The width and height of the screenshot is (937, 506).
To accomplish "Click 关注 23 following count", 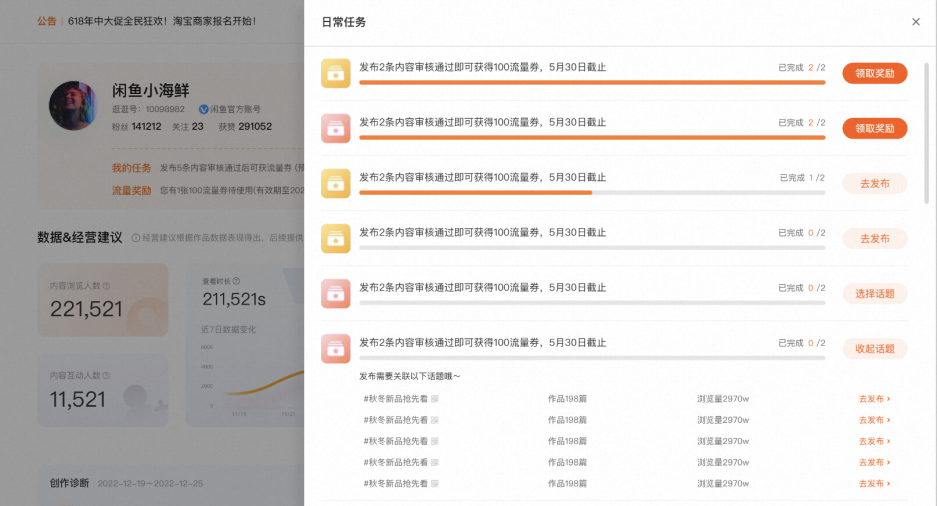I will pyautogui.click(x=188, y=127).
